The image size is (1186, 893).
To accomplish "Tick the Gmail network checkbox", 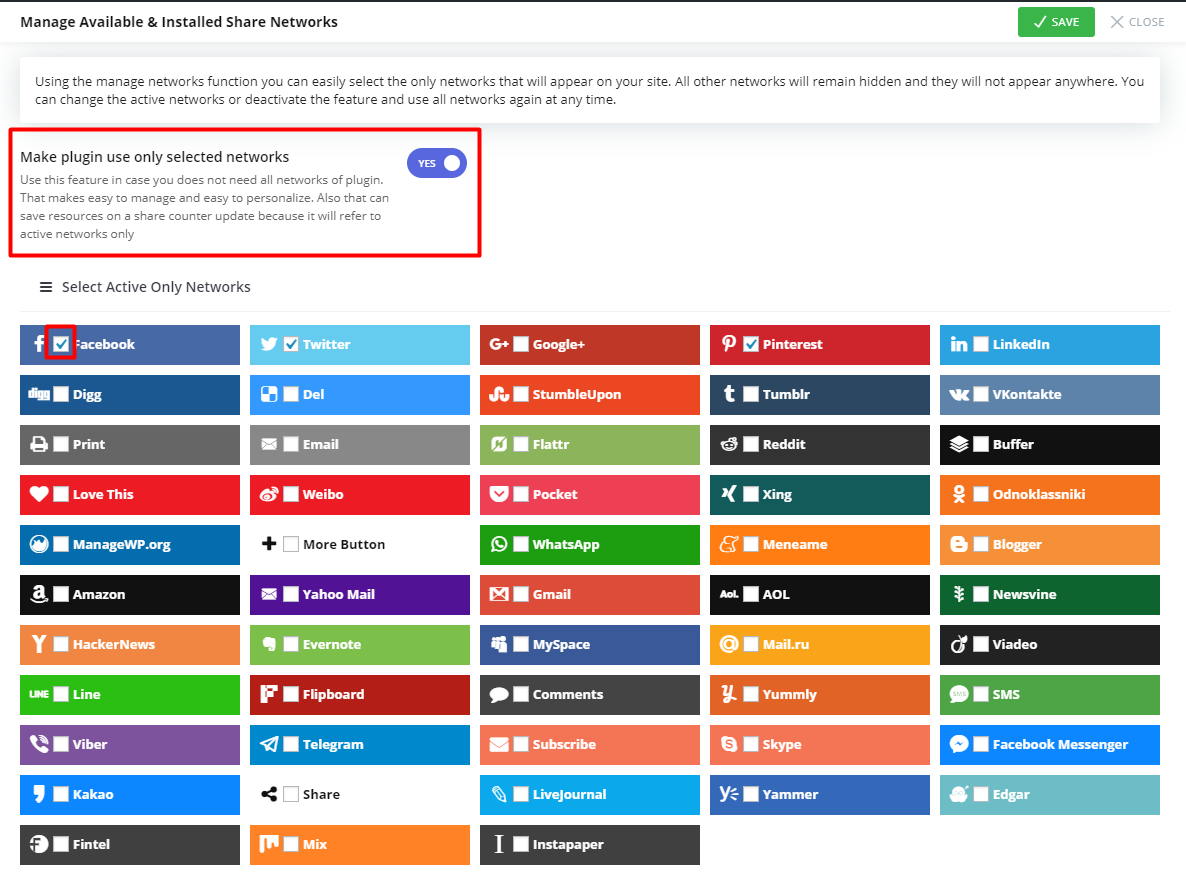I will pyautogui.click(x=521, y=594).
